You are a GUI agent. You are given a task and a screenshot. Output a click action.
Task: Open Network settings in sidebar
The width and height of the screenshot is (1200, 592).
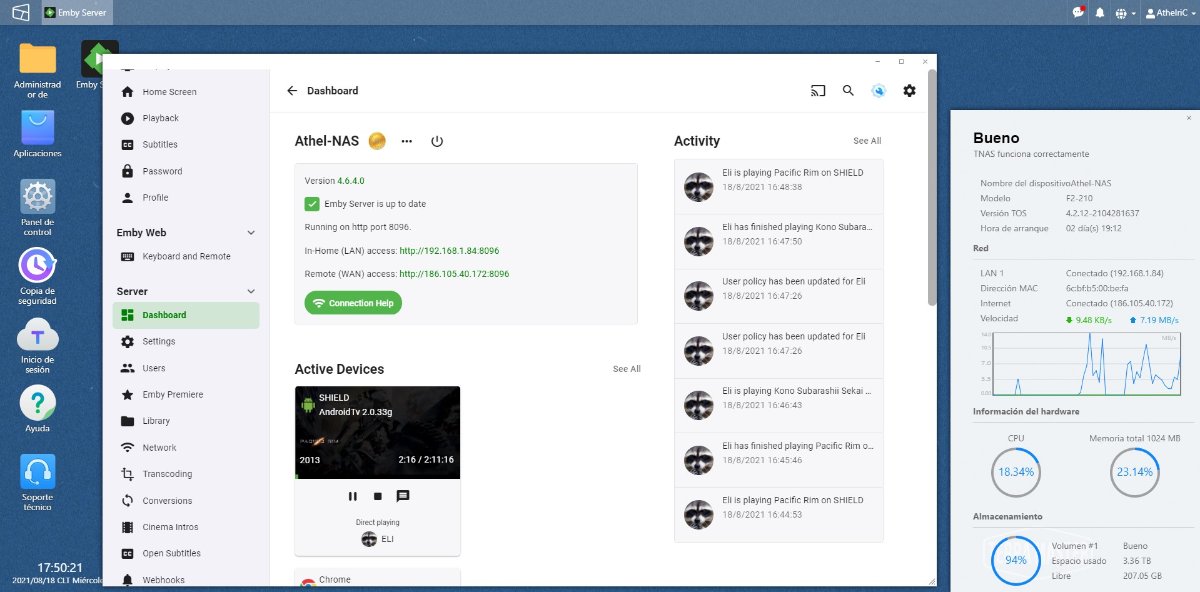point(186,448)
